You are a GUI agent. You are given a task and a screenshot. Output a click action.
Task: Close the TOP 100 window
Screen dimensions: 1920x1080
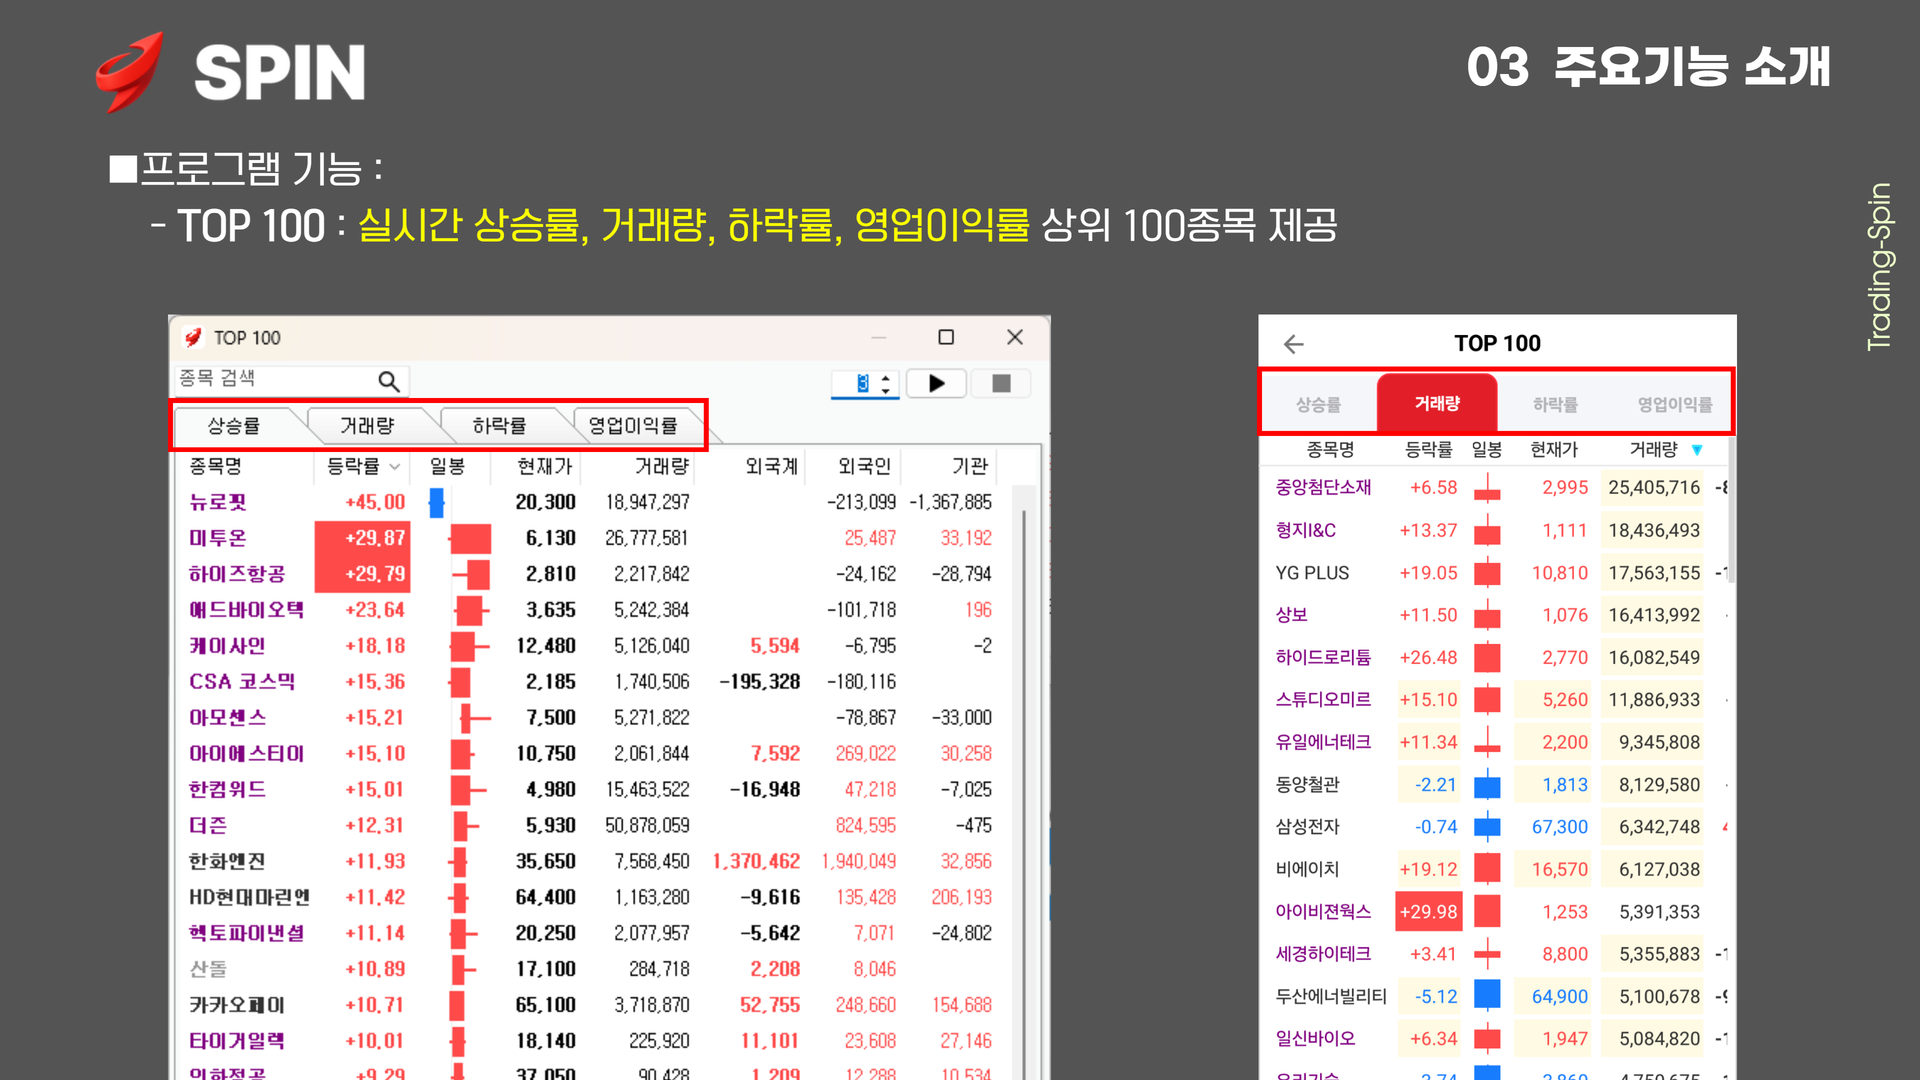1014,338
